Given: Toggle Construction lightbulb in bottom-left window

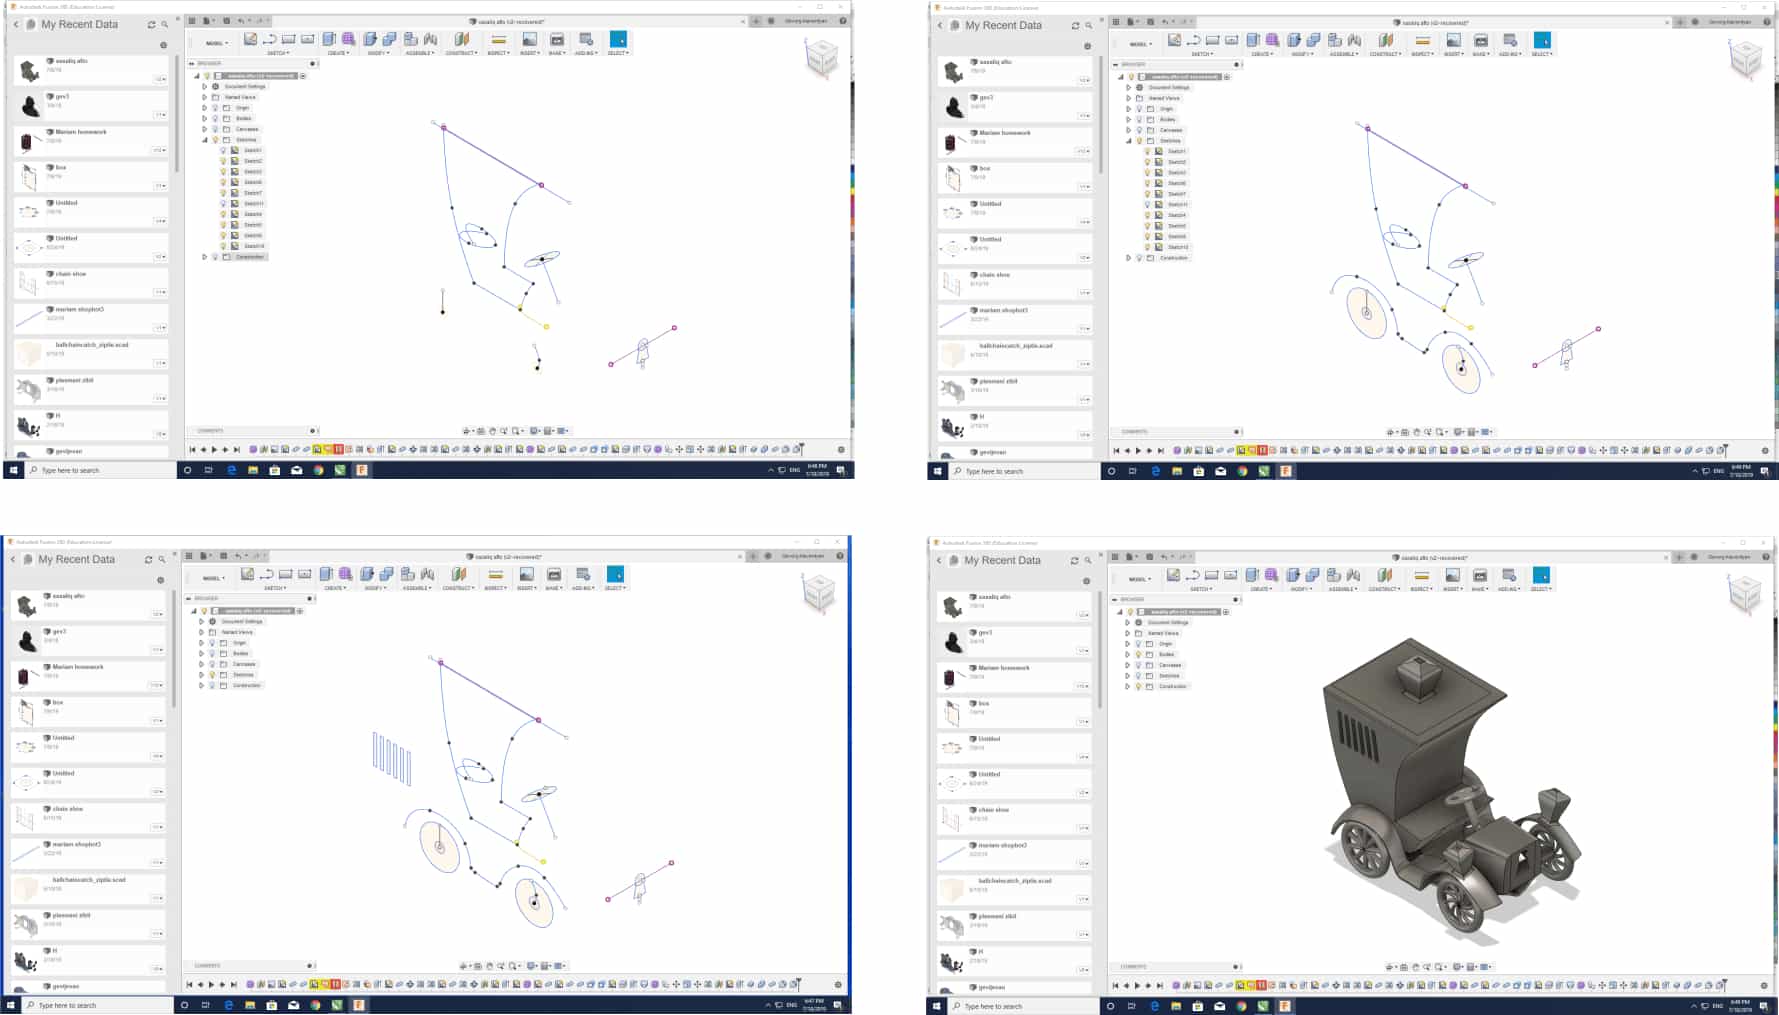Looking at the screenshot, I should coord(212,685).
